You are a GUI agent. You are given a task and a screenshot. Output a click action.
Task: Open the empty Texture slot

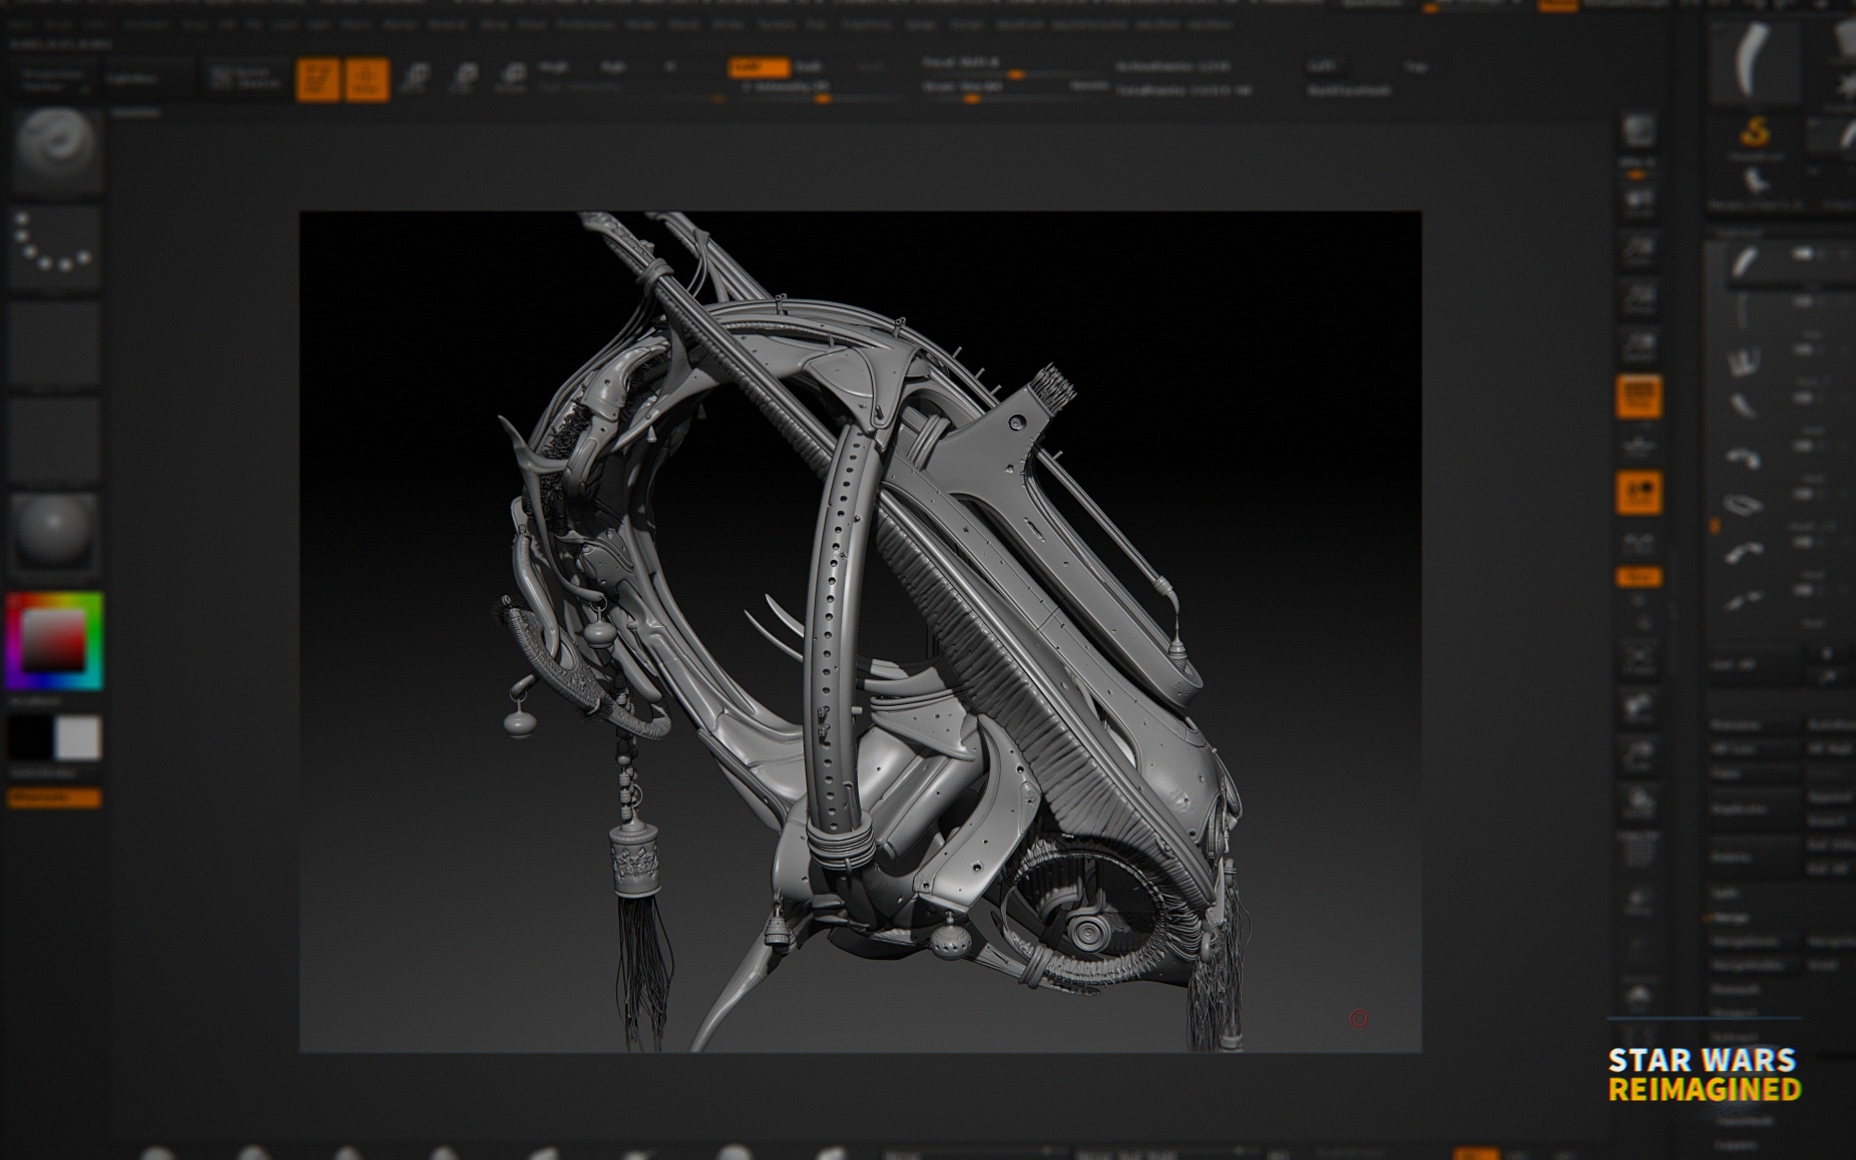click(55, 438)
